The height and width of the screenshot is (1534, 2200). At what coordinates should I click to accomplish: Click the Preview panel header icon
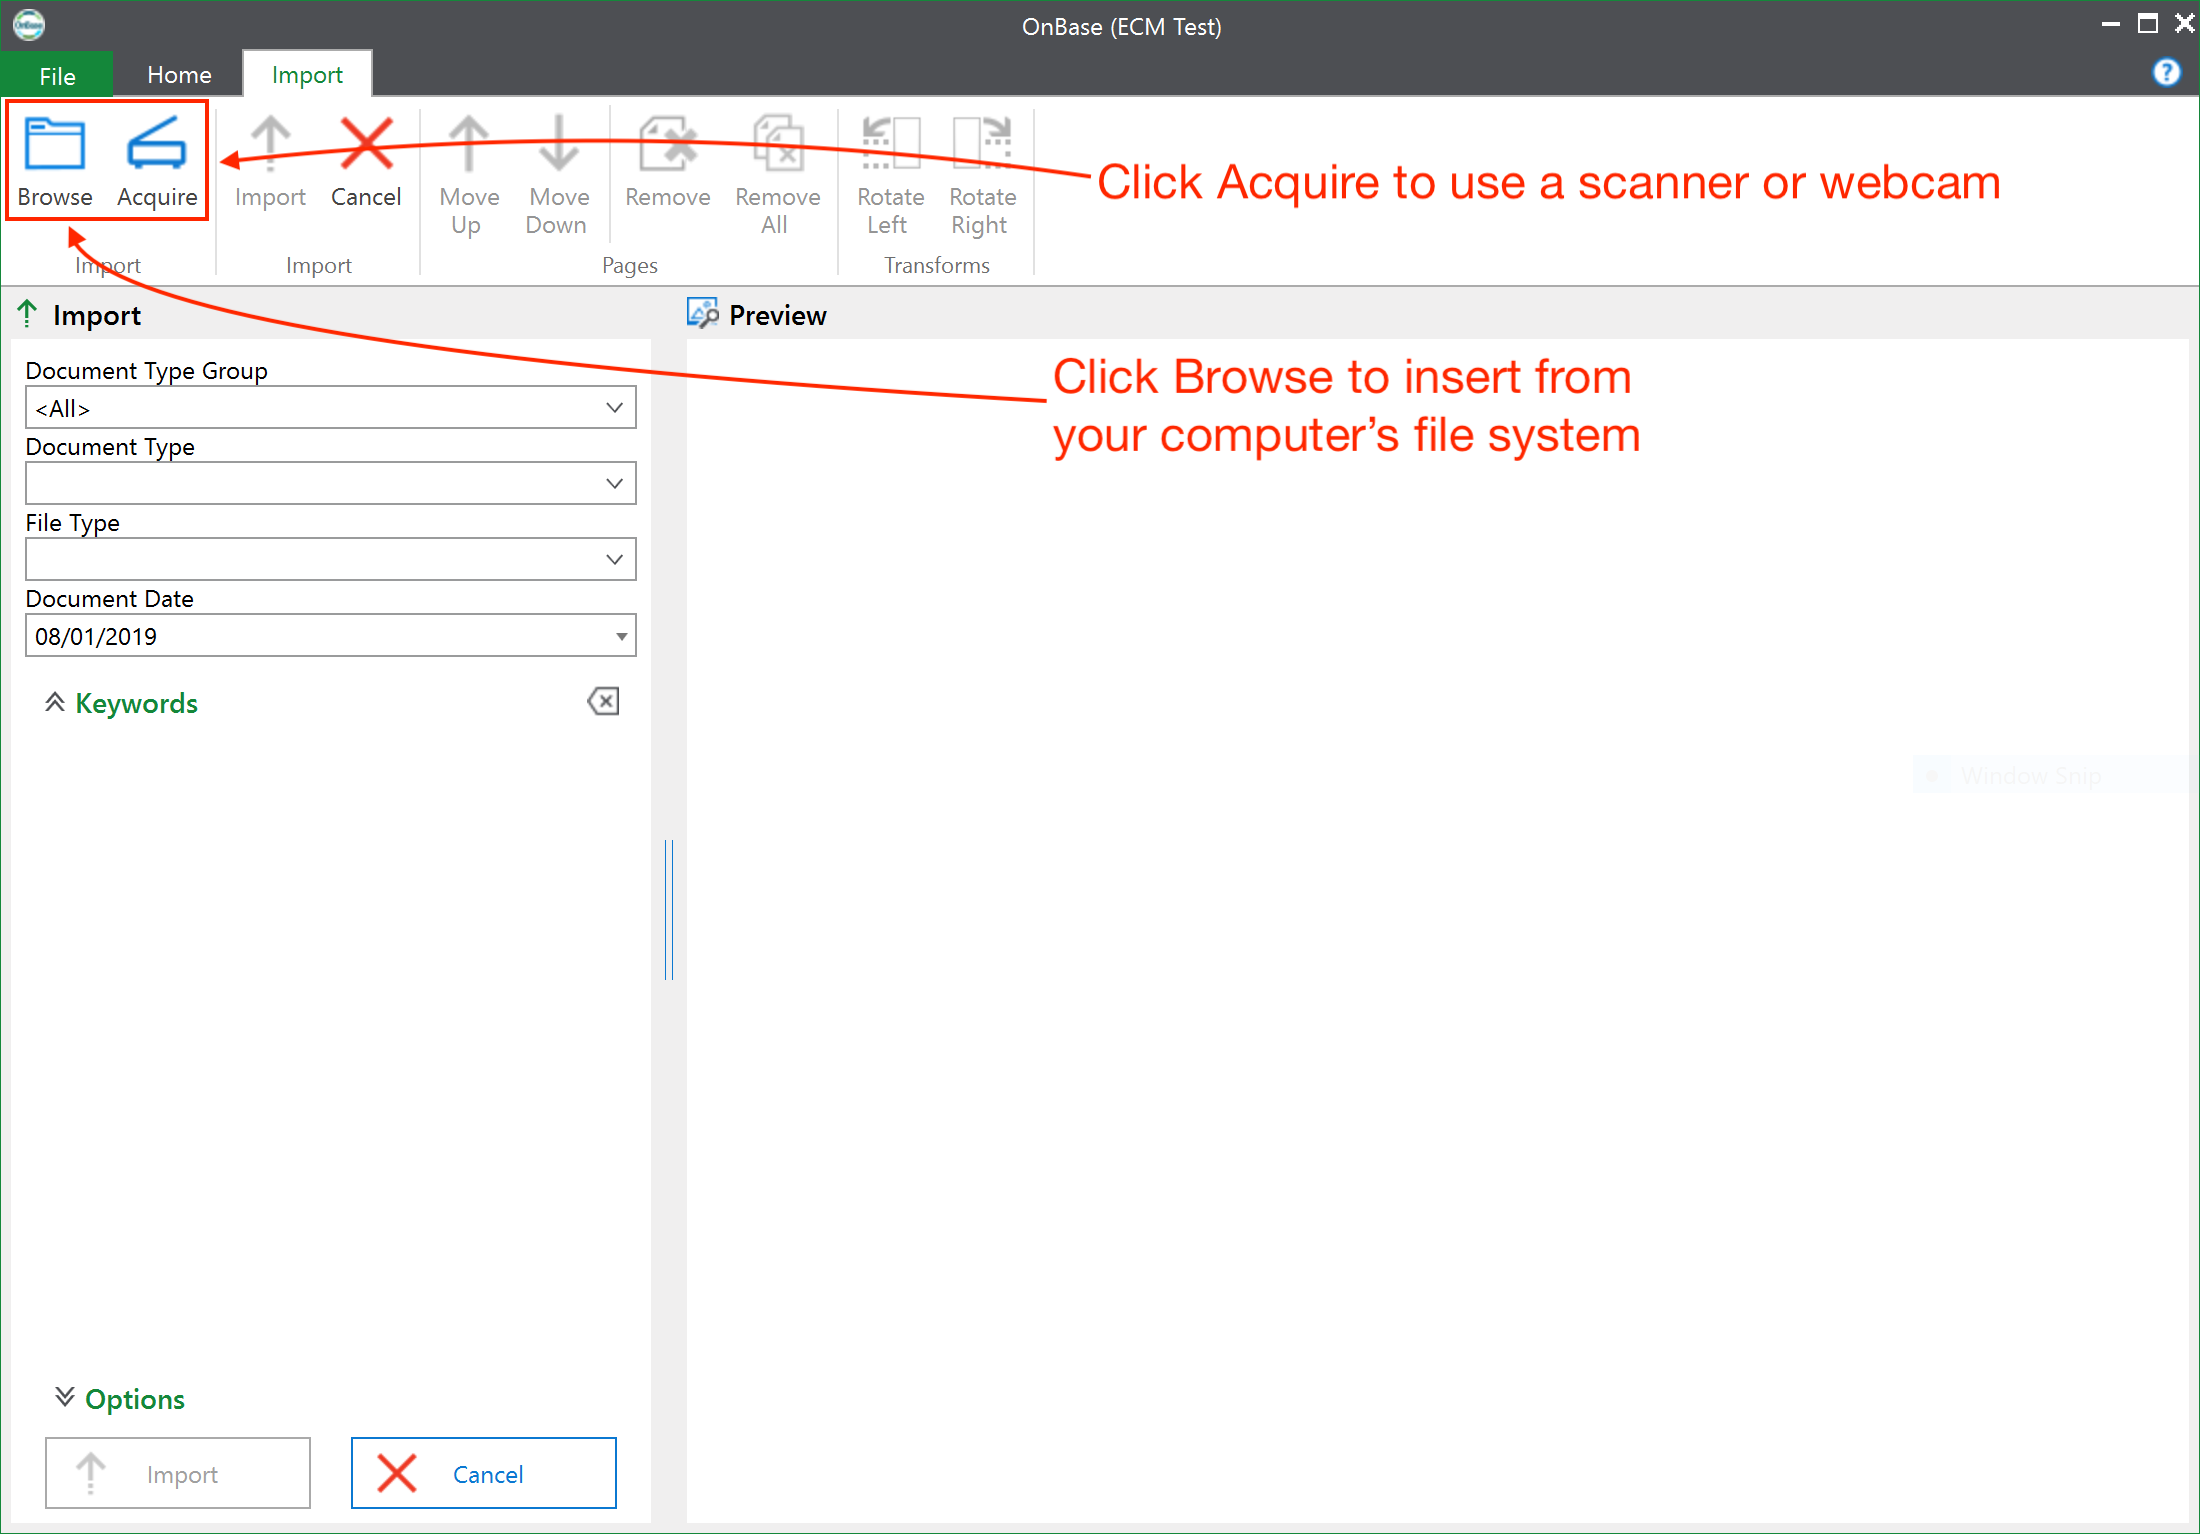[x=703, y=313]
